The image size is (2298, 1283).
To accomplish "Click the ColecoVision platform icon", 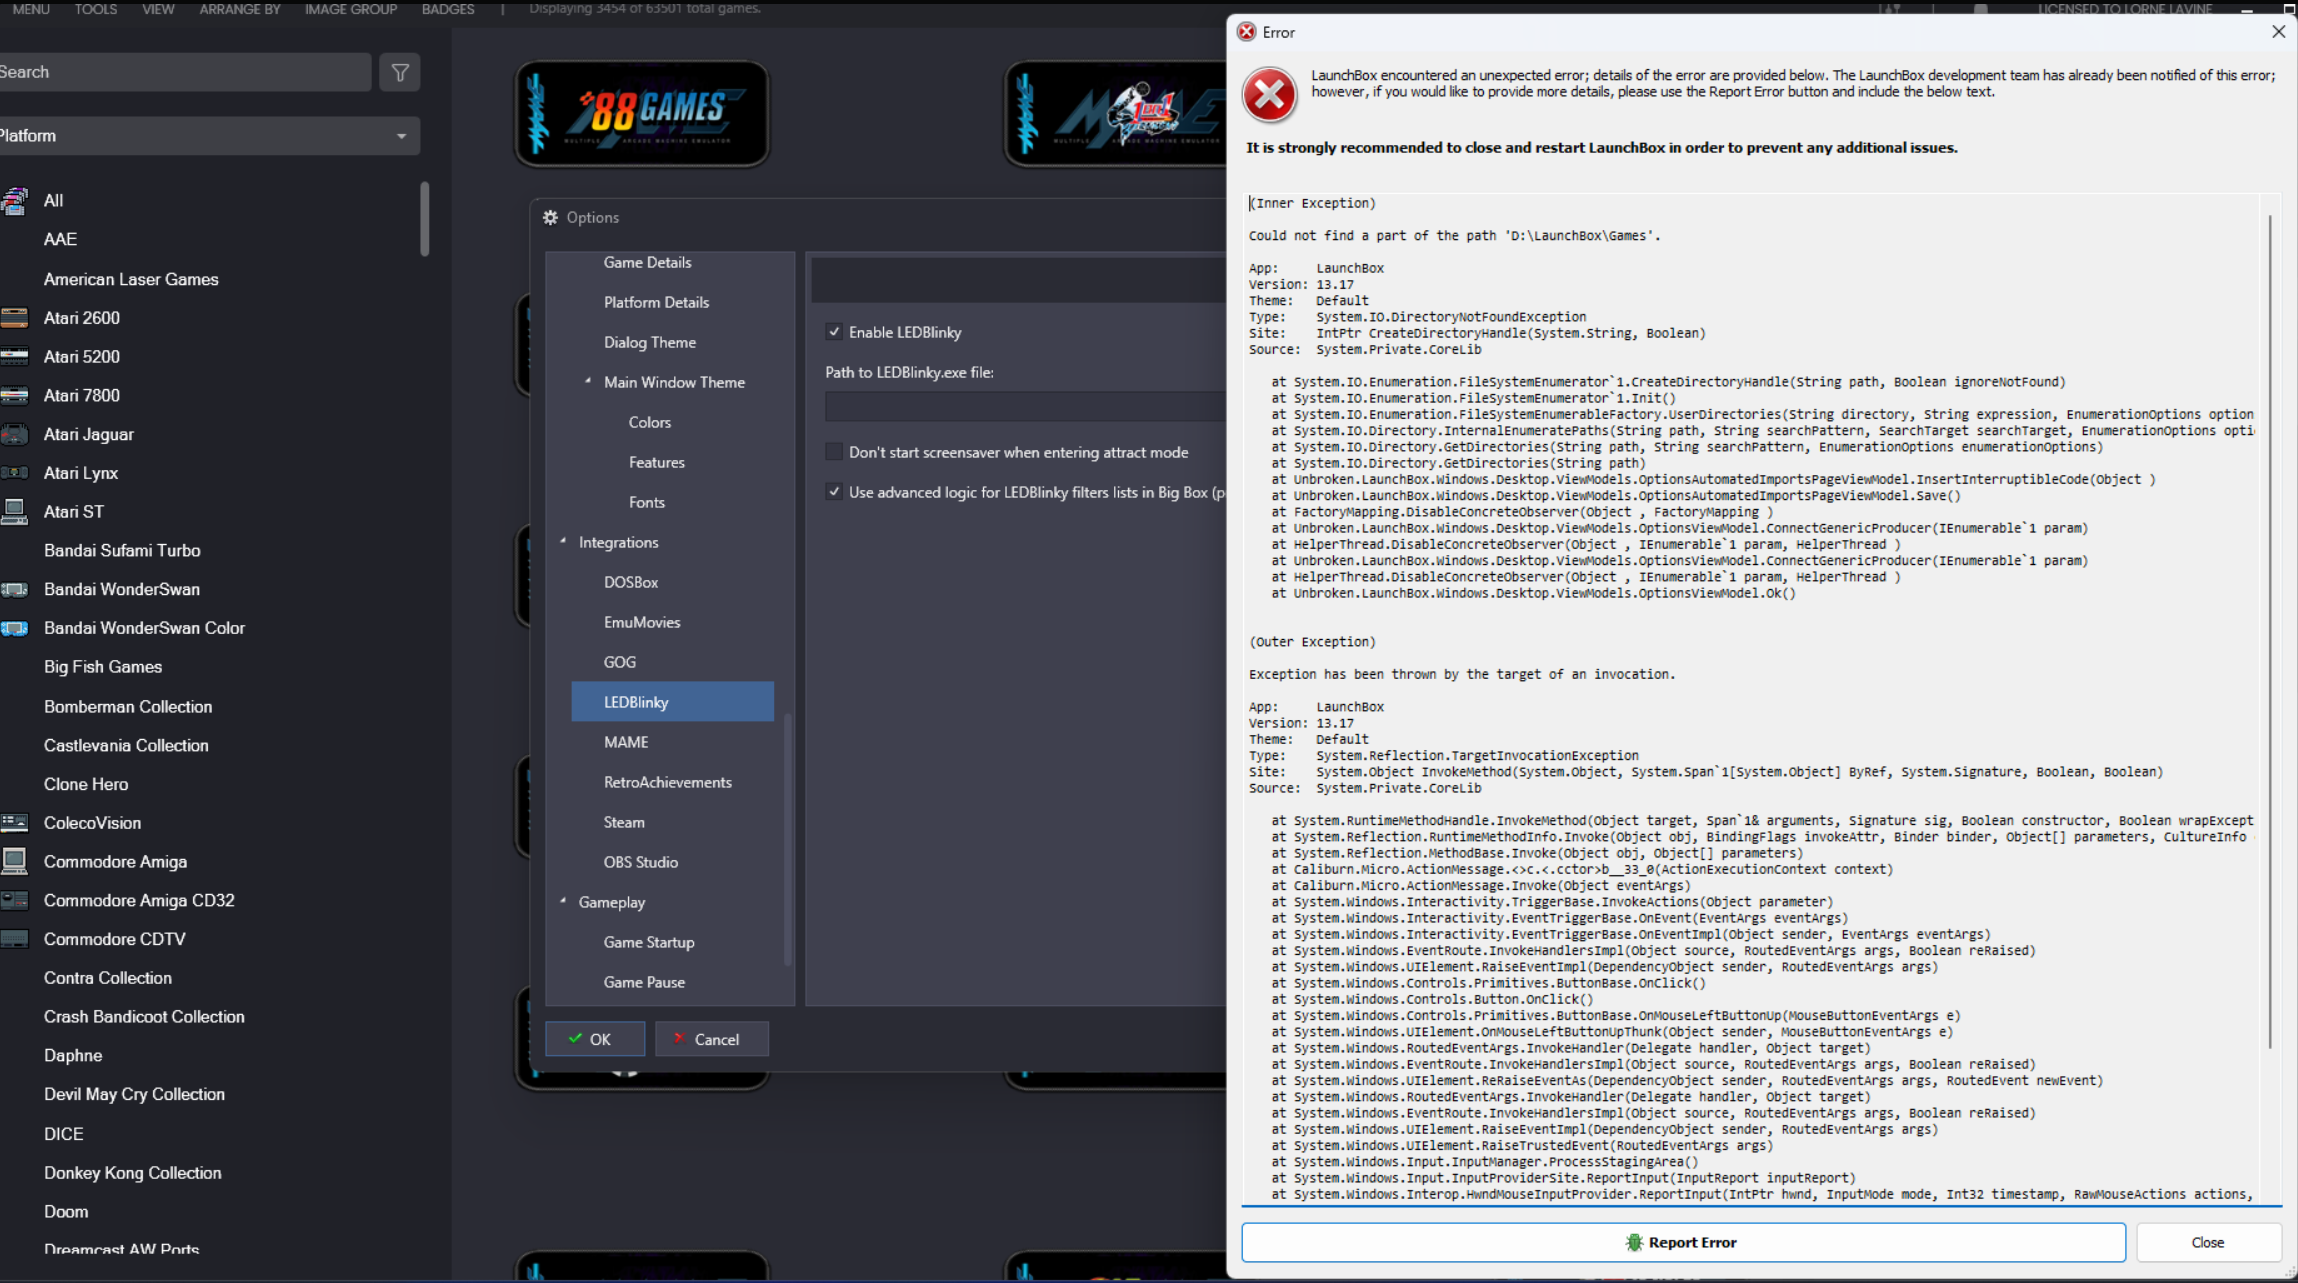I will coord(14,822).
